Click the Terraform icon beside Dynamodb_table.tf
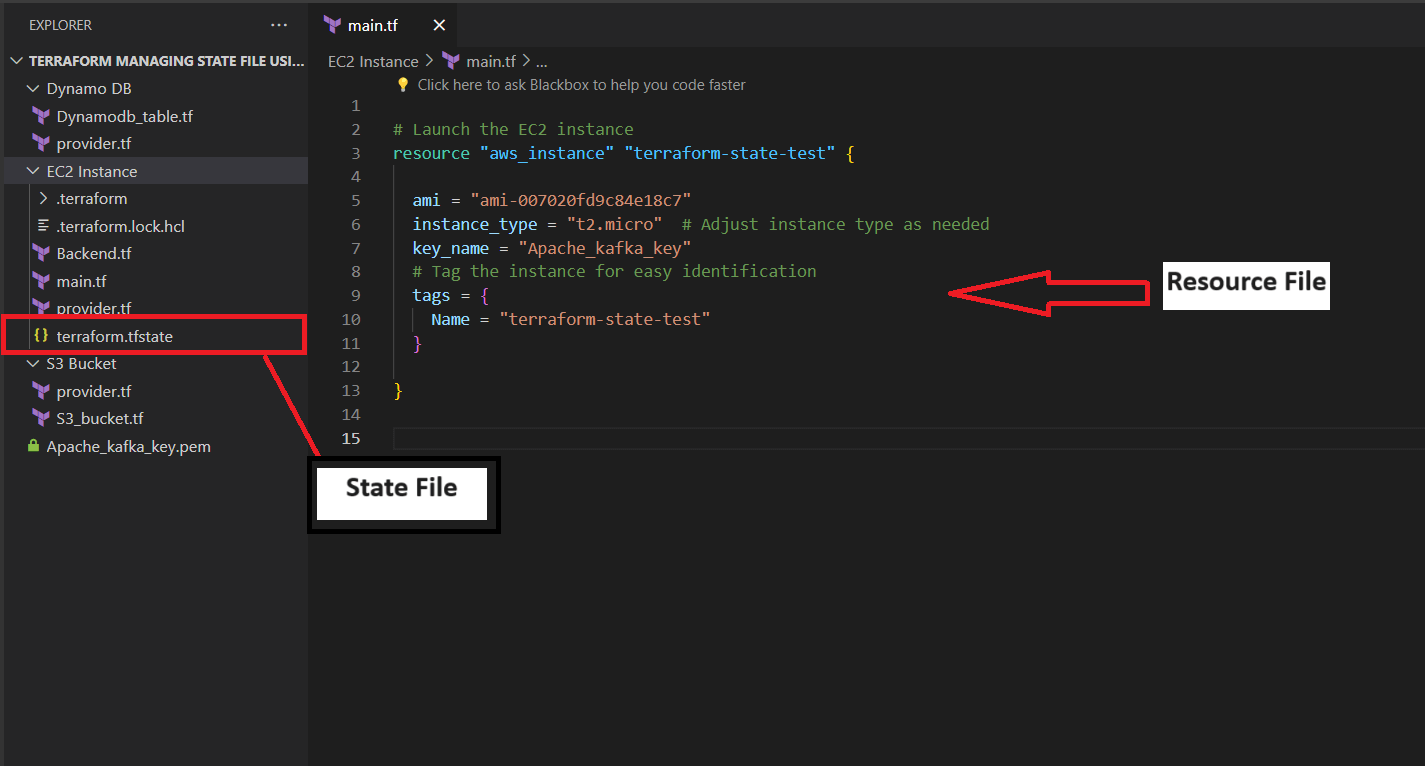Viewport: 1425px width, 766px height. point(41,116)
